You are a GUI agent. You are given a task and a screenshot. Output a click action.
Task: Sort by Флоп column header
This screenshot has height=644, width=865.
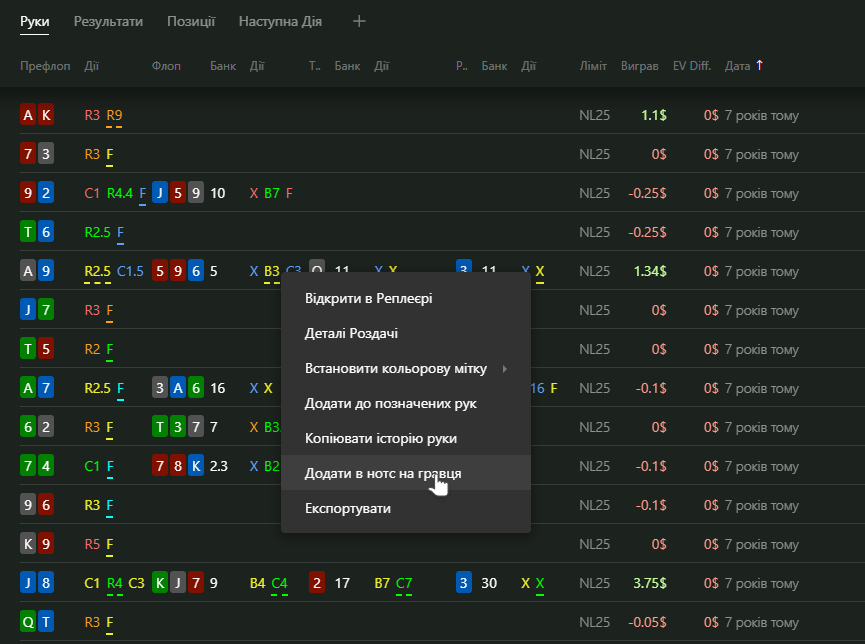click(x=166, y=66)
